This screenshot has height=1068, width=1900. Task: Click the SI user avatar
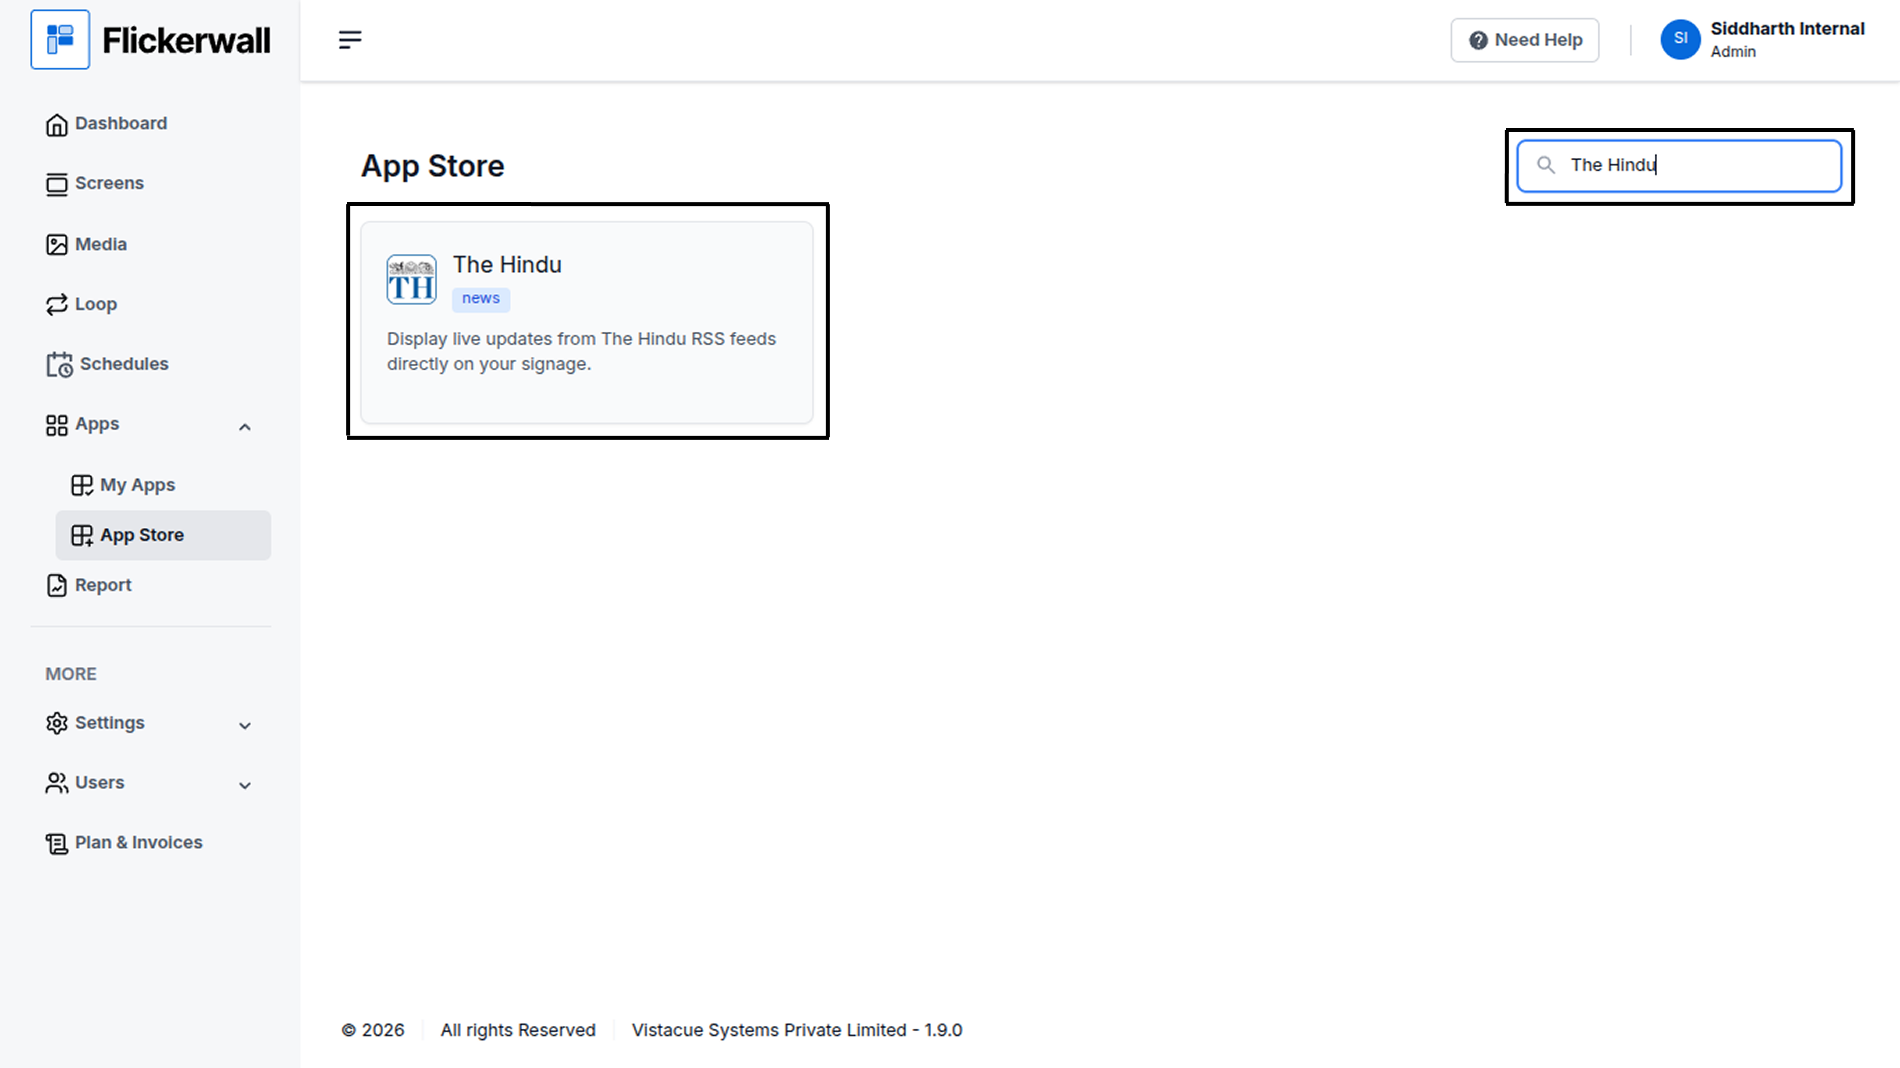(1680, 40)
